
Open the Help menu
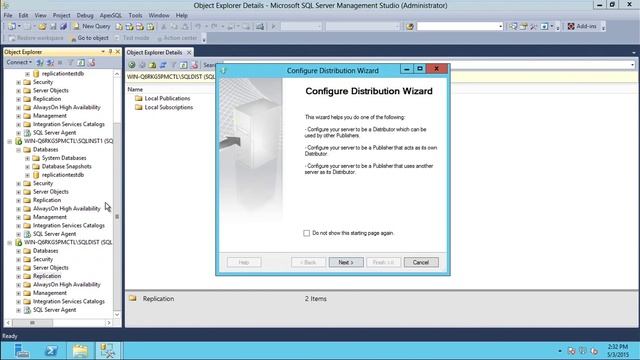(182, 16)
